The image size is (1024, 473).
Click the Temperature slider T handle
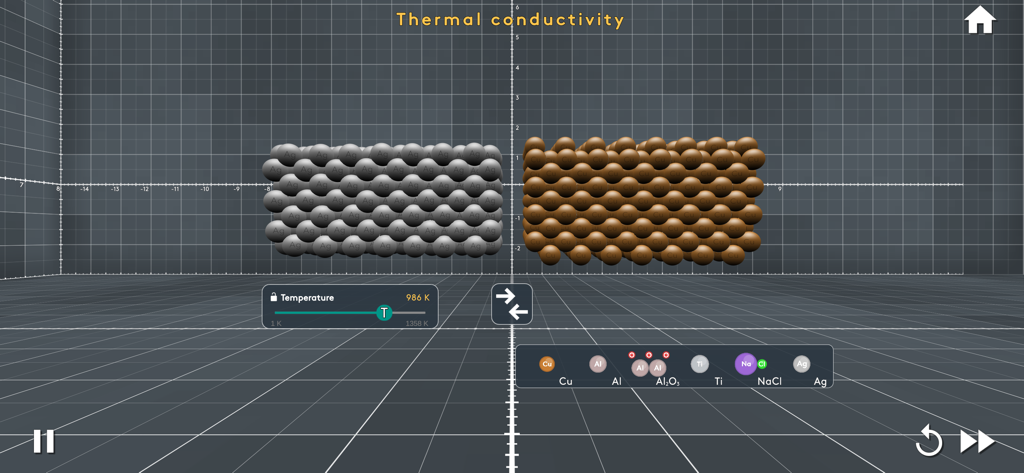[x=385, y=313]
